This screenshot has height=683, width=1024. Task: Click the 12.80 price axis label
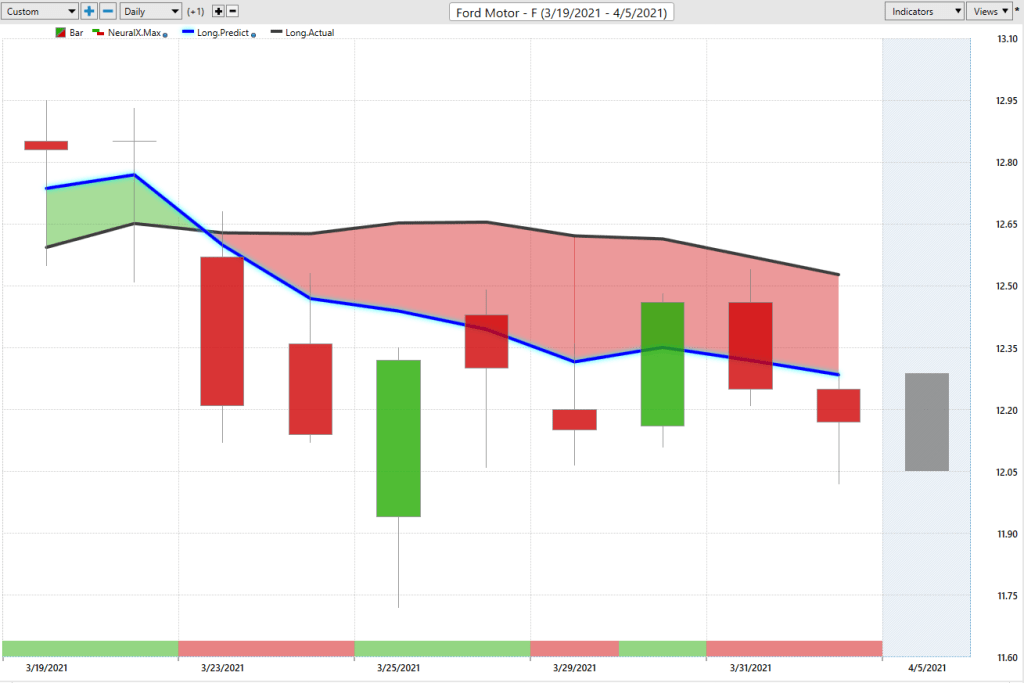tap(1007, 163)
